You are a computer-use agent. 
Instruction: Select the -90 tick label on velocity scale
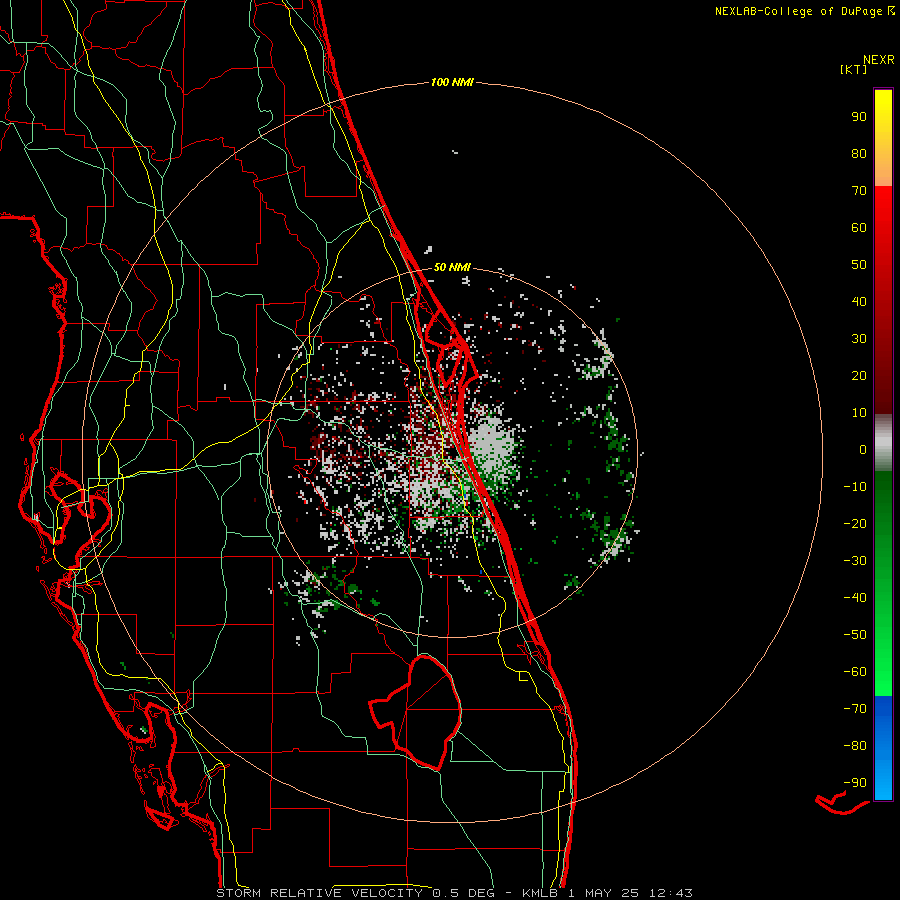coord(855,782)
